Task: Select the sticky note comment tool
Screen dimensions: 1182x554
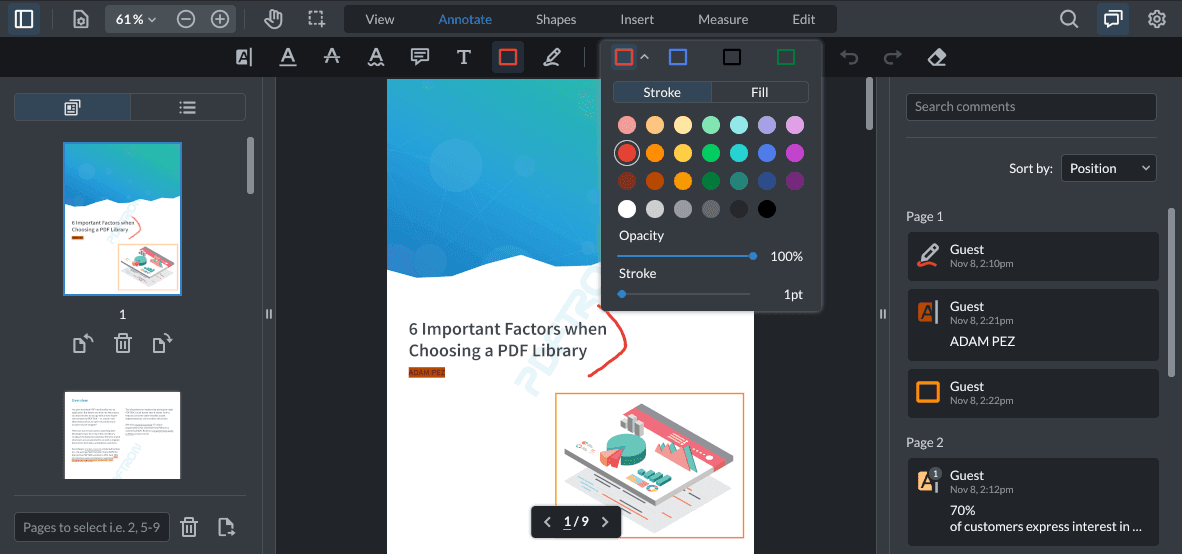Action: 420,57
